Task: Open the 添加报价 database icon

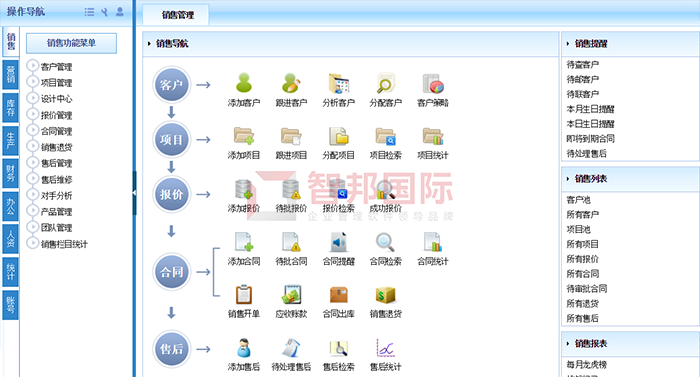Action: [x=244, y=189]
